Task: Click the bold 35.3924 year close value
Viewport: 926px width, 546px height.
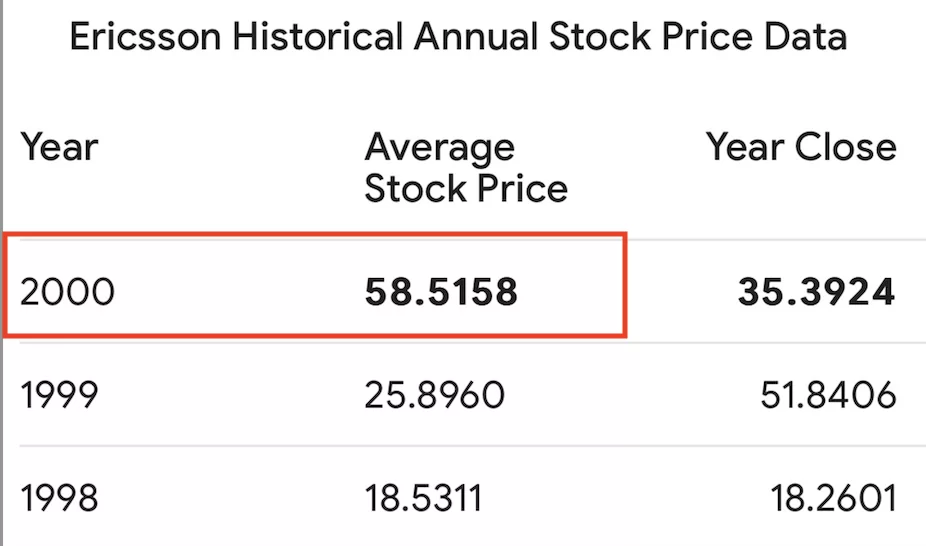Action: click(816, 292)
